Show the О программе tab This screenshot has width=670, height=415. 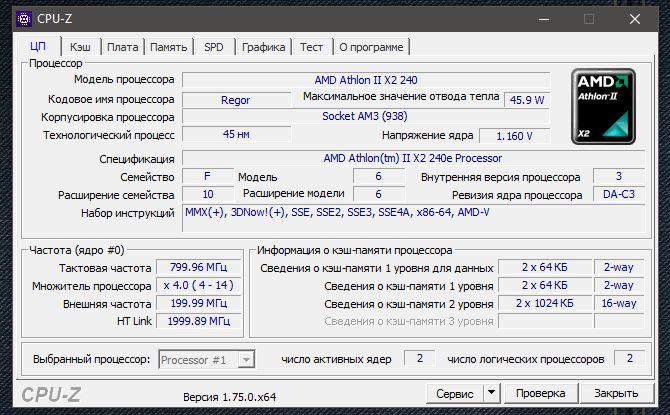tap(371, 47)
